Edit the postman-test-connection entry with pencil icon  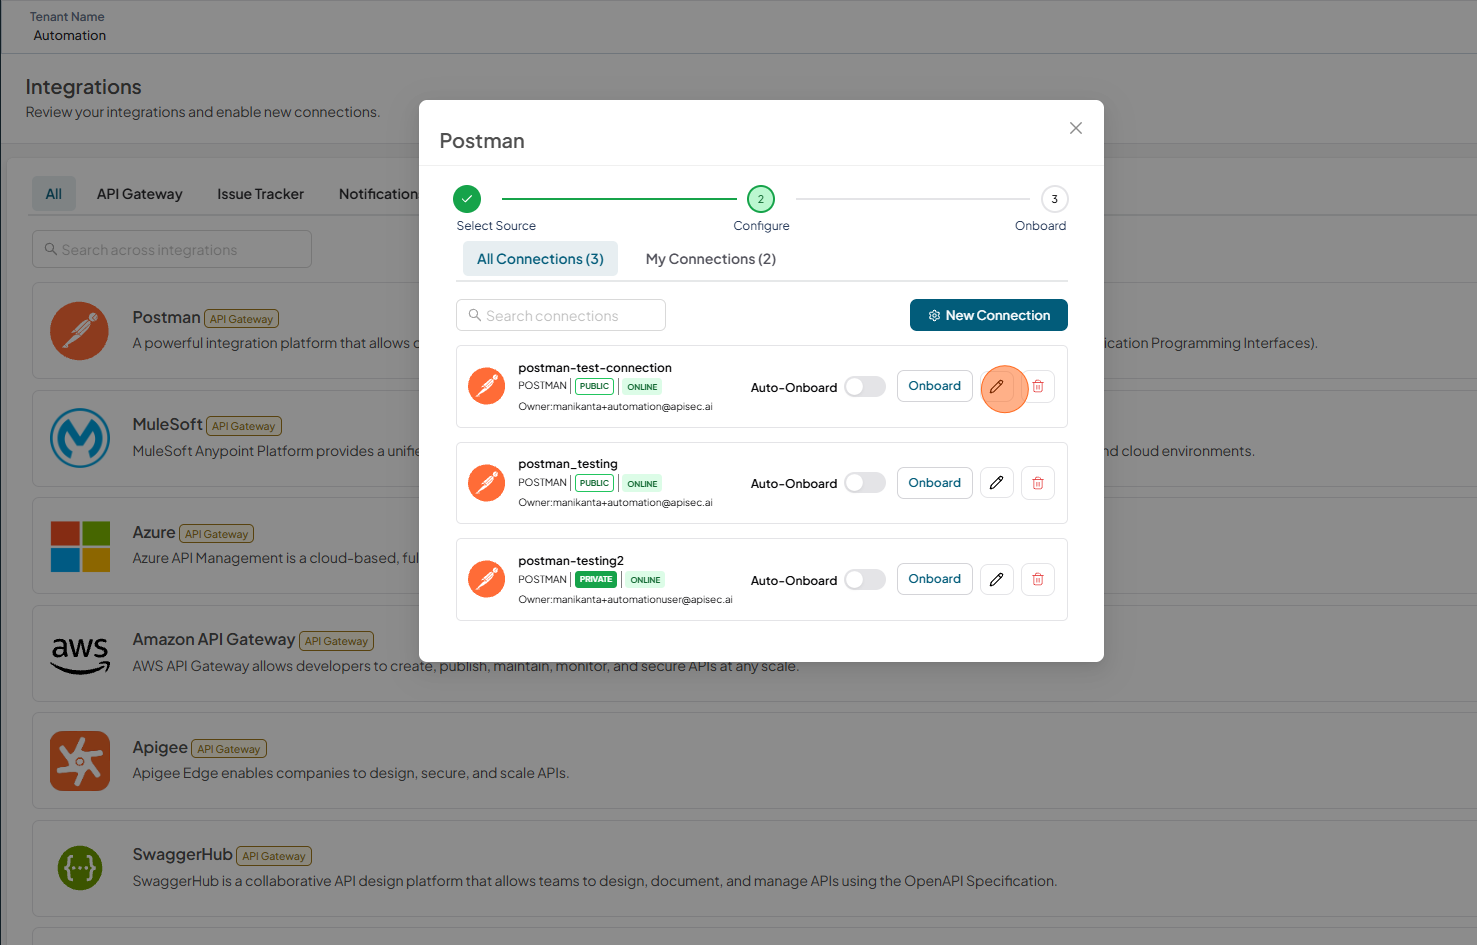click(x=997, y=387)
